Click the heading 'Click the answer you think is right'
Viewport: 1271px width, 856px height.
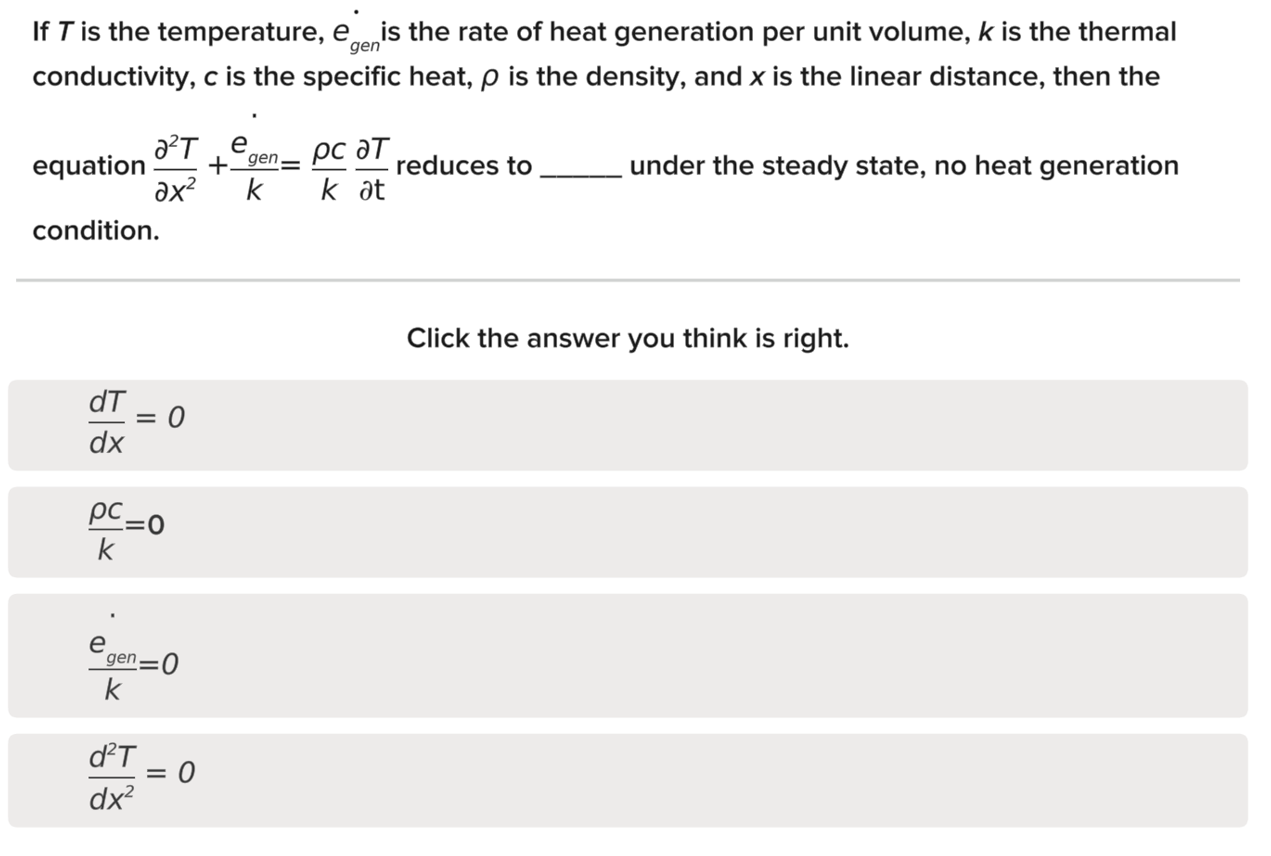click(x=628, y=338)
